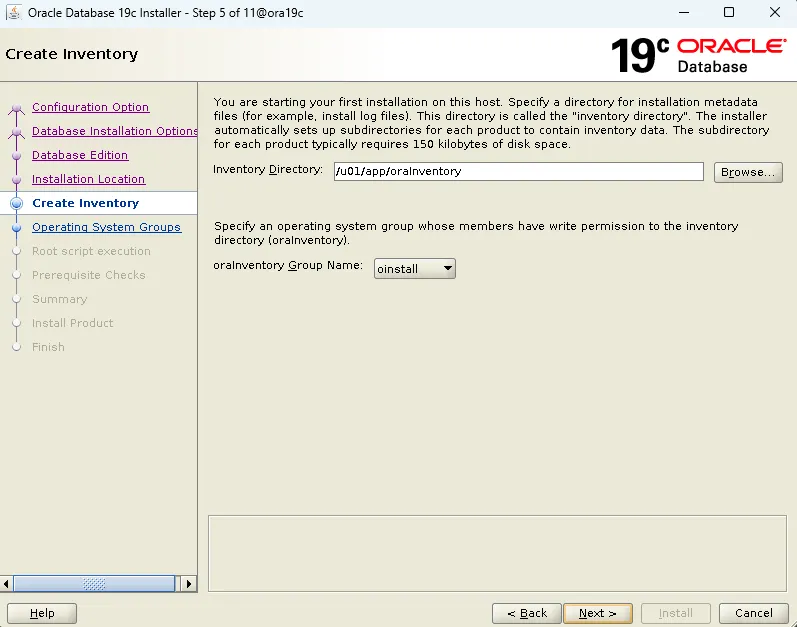797x627 pixels.
Task: Click the Configuration Option step bullet icon
Action: (16, 108)
